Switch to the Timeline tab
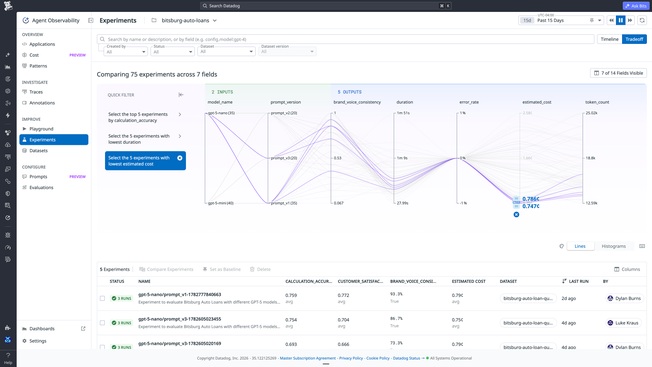The image size is (652, 367). pos(609,39)
